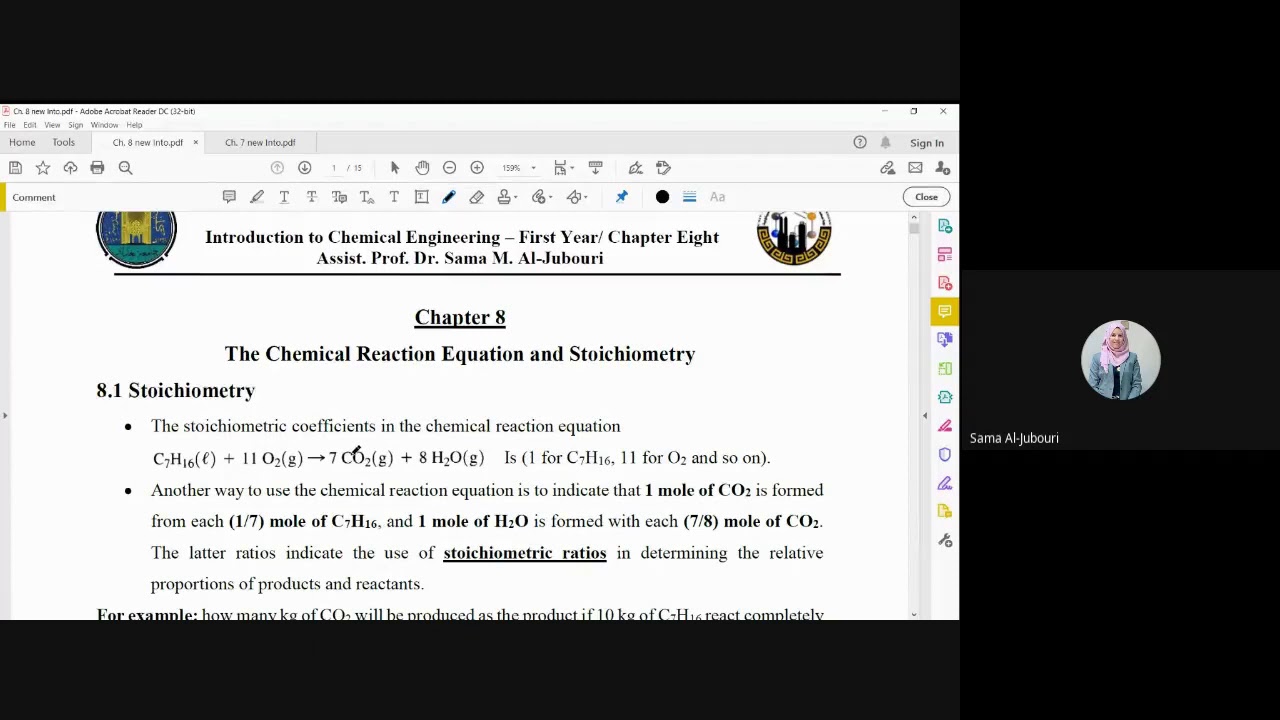Switch to the Home tab
The height and width of the screenshot is (720, 1280).
pyautogui.click(x=22, y=142)
